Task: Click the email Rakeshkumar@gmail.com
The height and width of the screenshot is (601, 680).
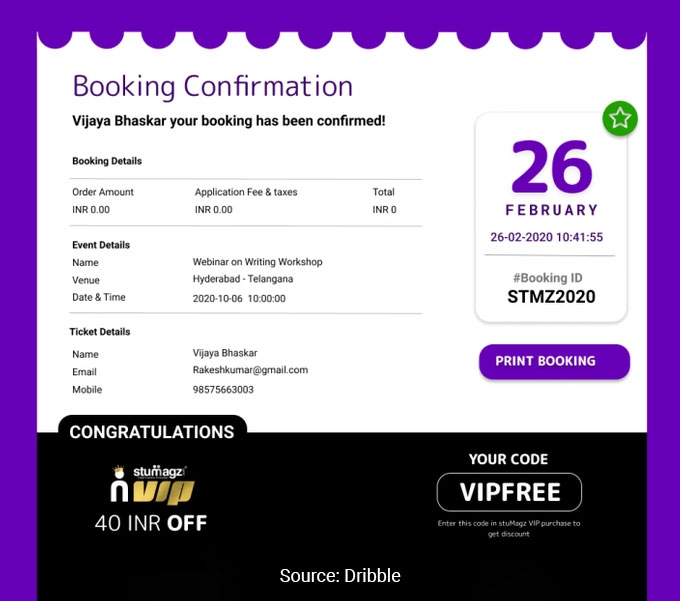Action: pos(250,370)
